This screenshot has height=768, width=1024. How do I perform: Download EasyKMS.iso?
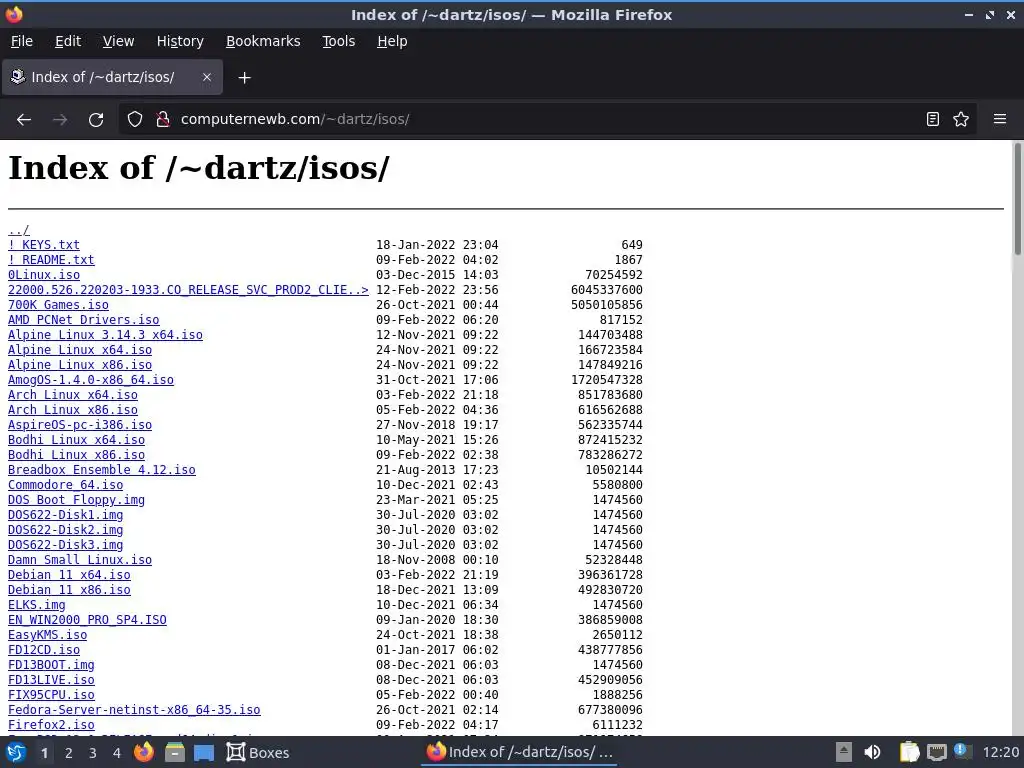point(48,635)
